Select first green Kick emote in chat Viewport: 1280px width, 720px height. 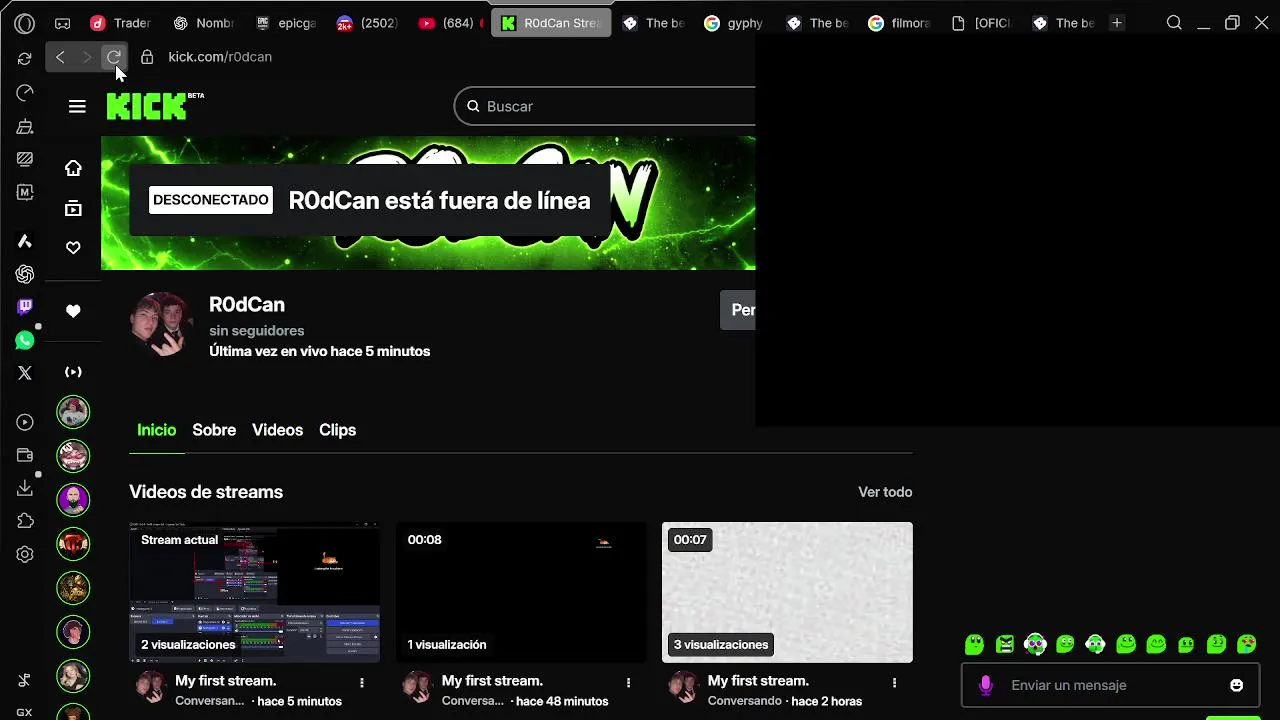point(975,644)
